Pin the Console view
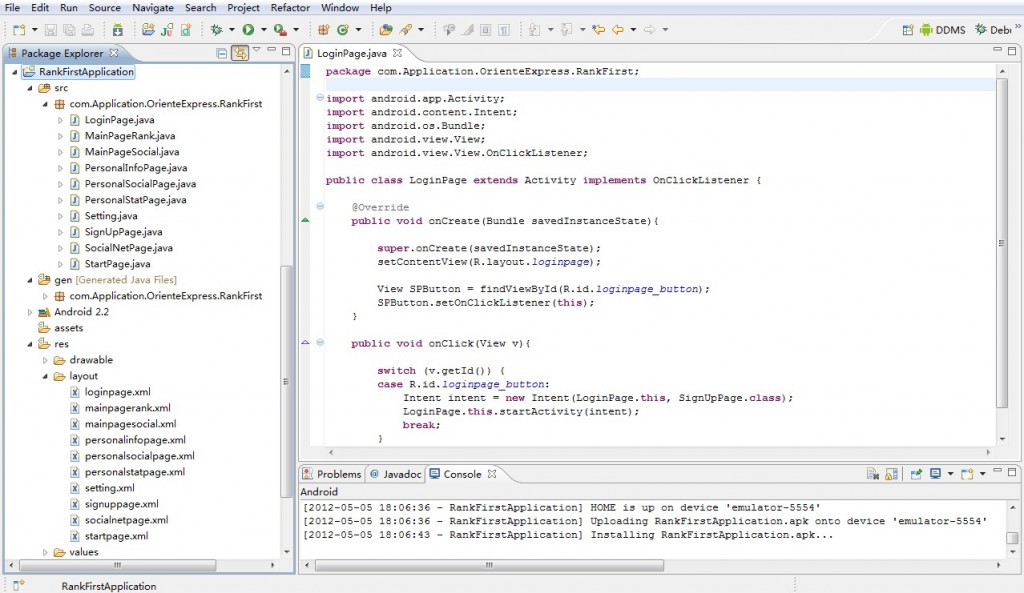This screenshot has width=1024, height=593. (916, 475)
